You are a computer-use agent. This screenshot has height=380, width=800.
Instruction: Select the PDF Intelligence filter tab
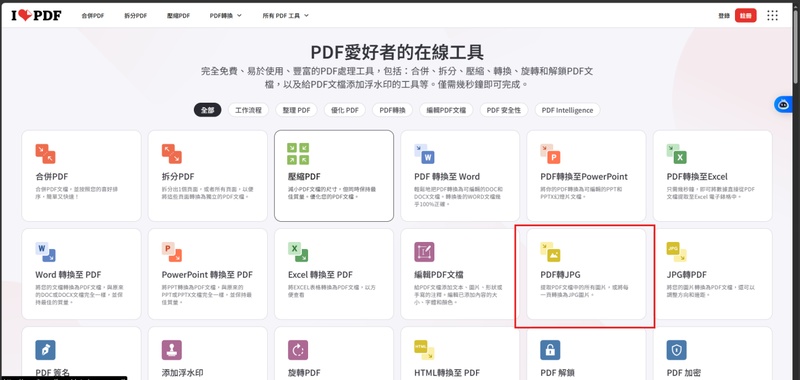pos(567,110)
